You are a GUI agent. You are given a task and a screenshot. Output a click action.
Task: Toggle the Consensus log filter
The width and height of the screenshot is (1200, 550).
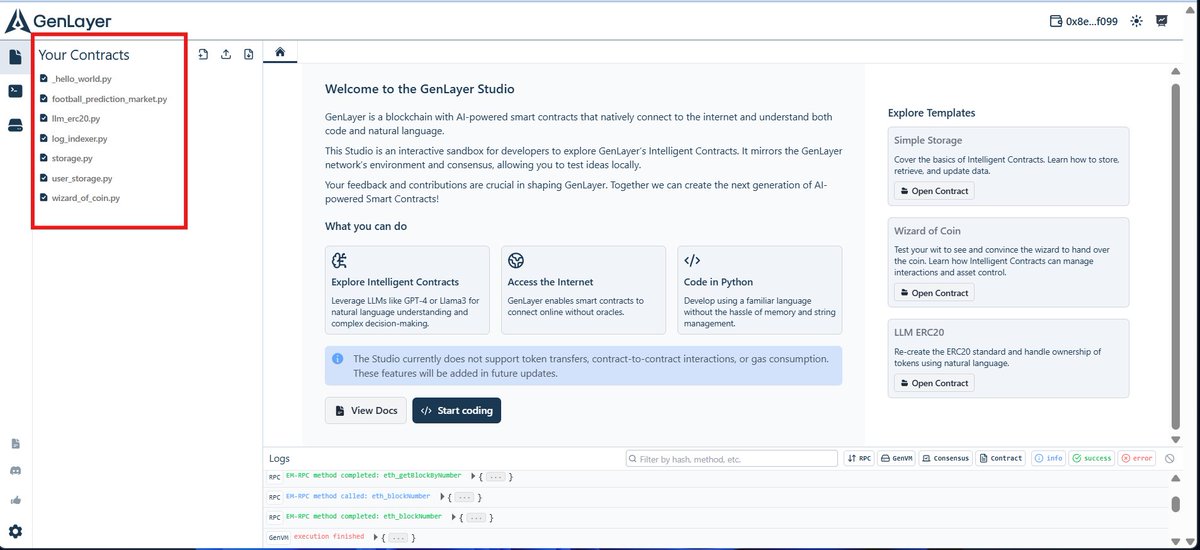945,459
